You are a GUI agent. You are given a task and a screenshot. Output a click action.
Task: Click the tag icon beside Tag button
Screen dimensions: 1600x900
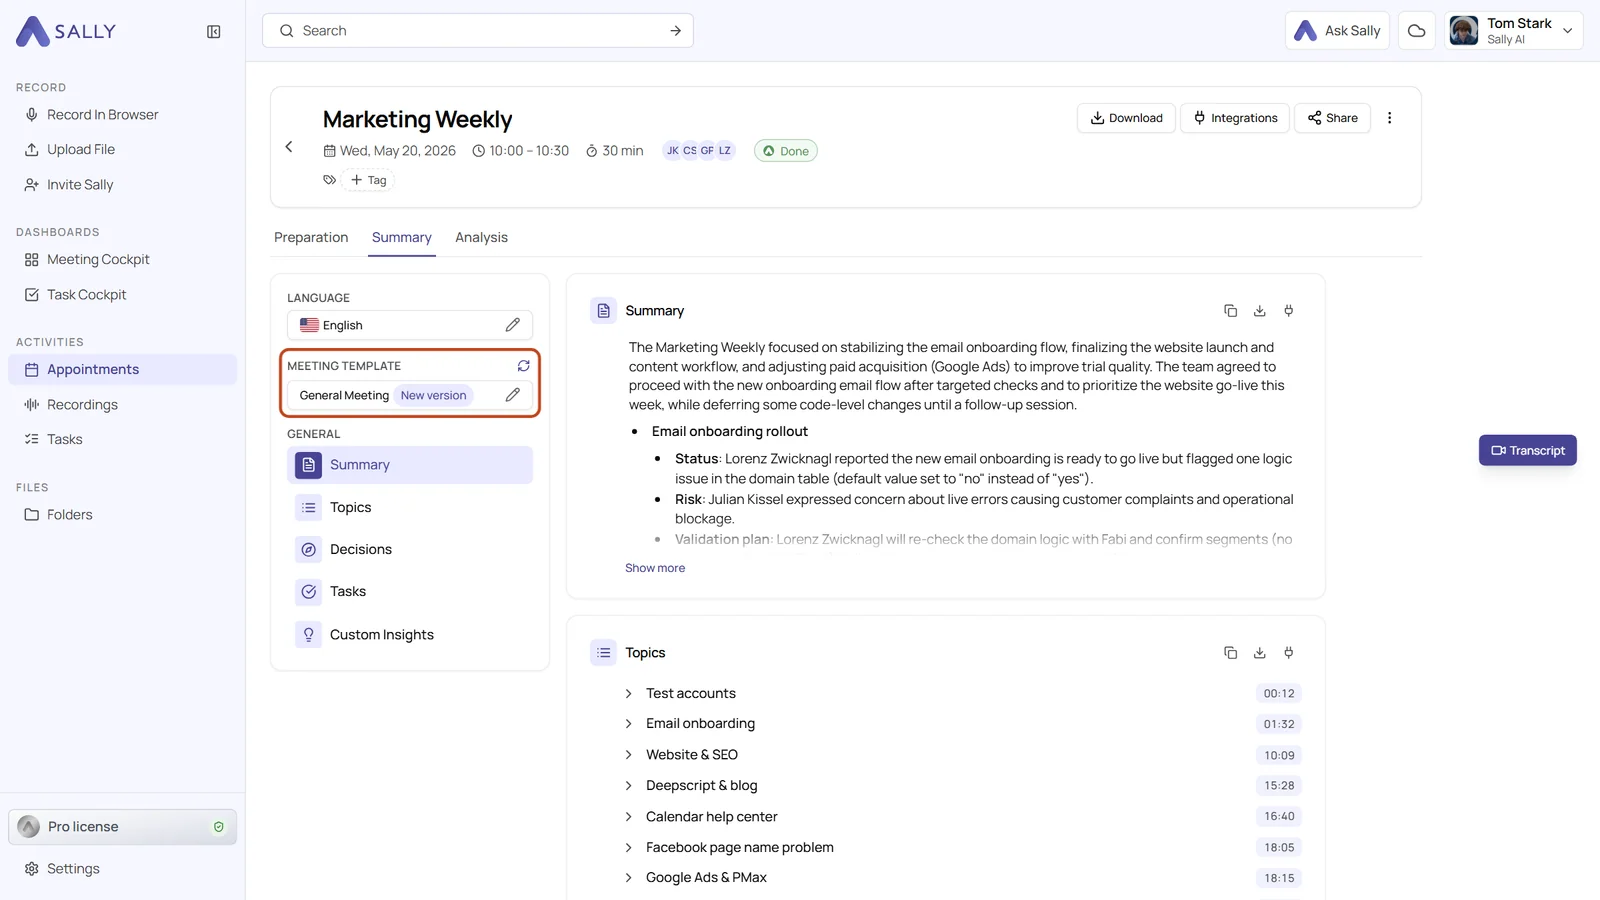[x=329, y=180]
